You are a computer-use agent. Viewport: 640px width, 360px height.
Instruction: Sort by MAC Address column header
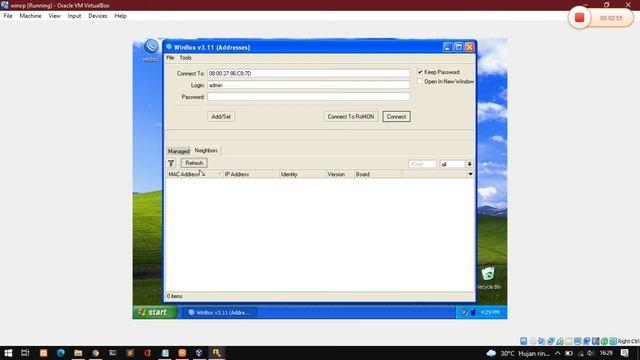pos(194,174)
